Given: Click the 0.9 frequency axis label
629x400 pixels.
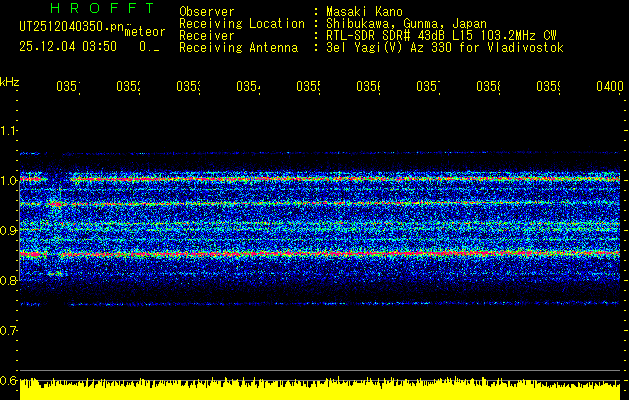Looking at the screenshot, I should click(x=8, y=230).
